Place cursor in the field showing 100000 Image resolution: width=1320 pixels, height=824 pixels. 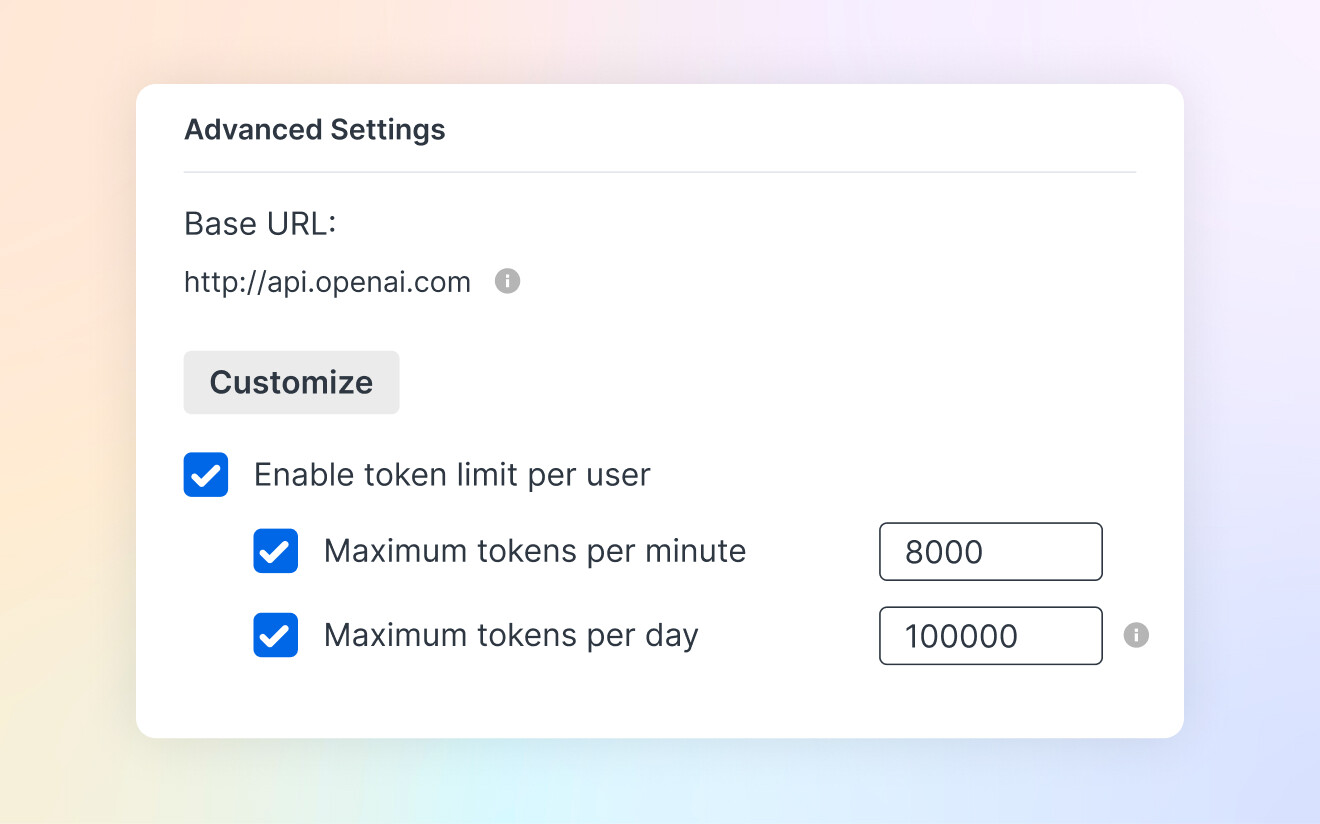(990, 635)
